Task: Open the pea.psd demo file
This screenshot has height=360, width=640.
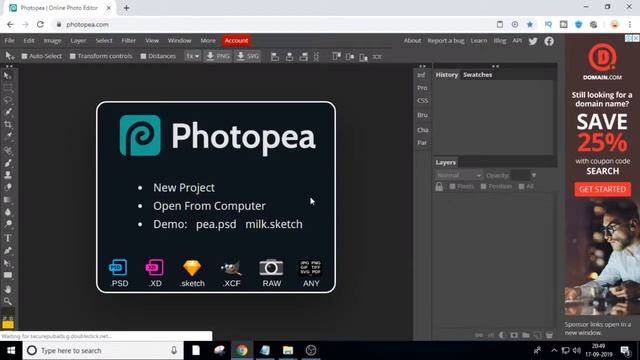Action: (216, 224)
